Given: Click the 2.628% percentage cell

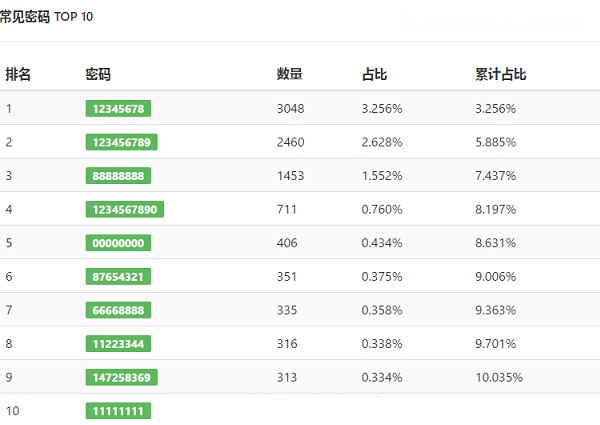Looking at the screenshot, I should (x=382, y=142).
